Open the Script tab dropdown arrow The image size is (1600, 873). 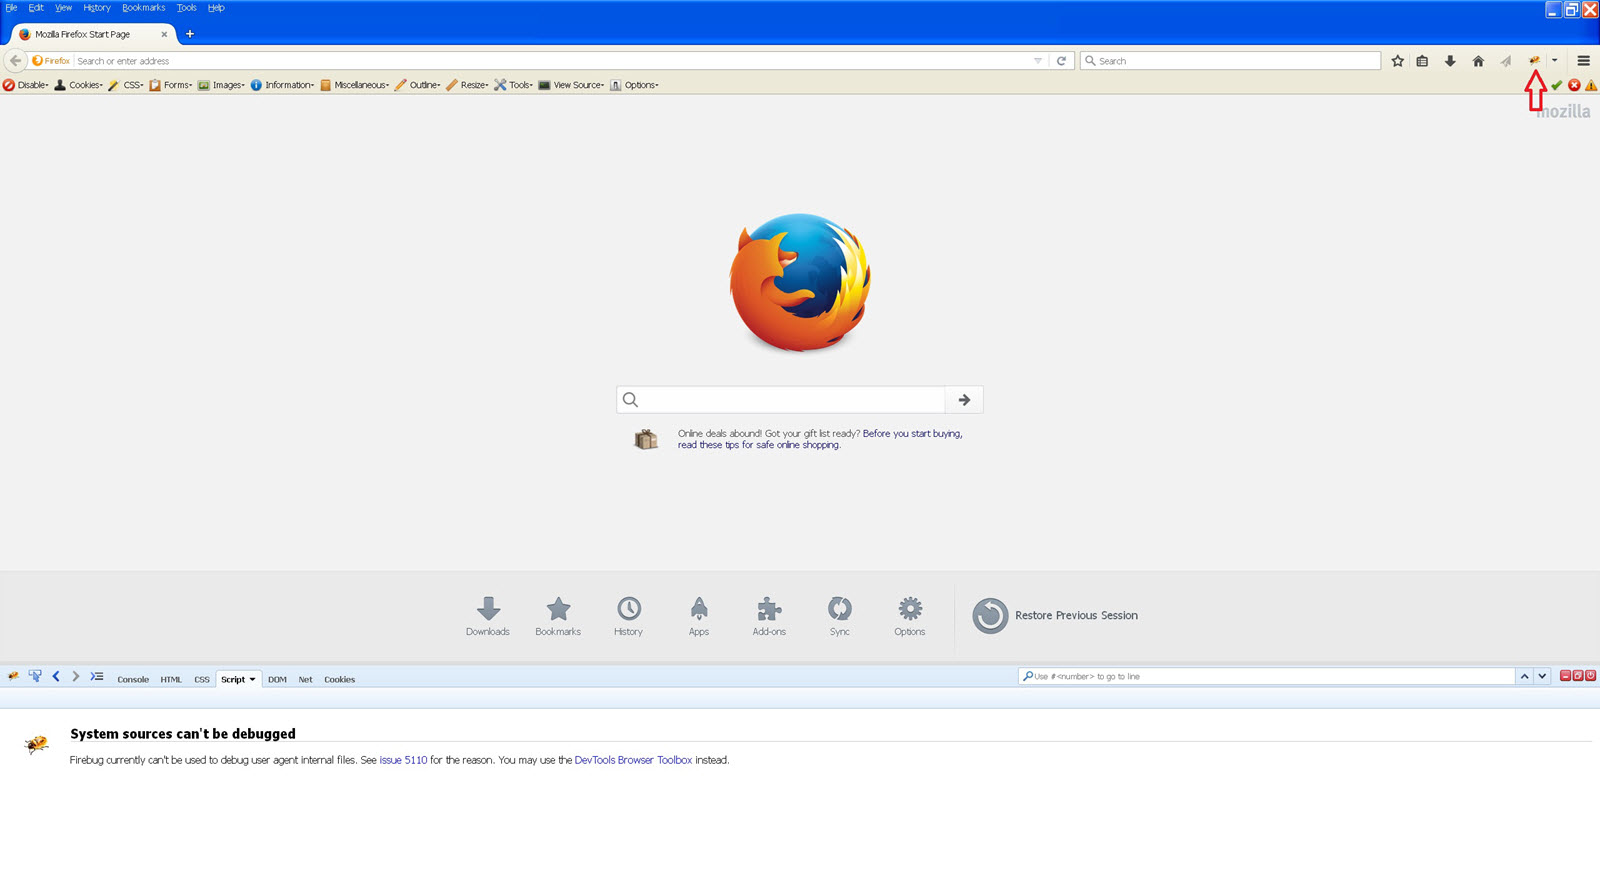252,679
